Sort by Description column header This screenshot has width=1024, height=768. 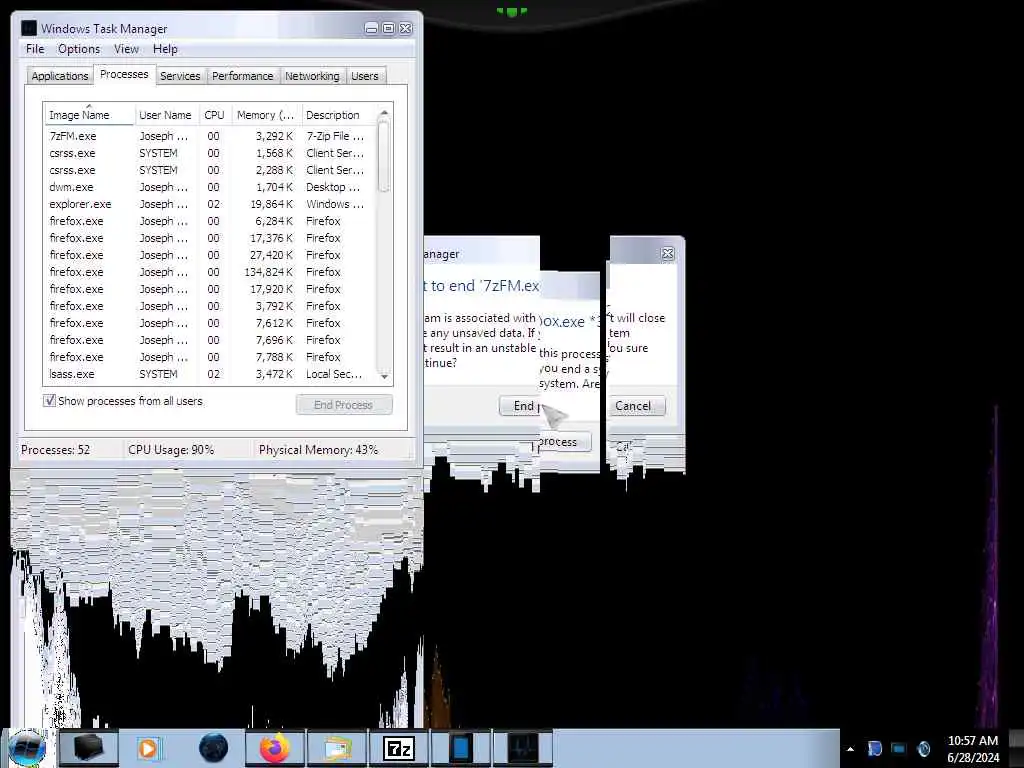tap(339, 115)
